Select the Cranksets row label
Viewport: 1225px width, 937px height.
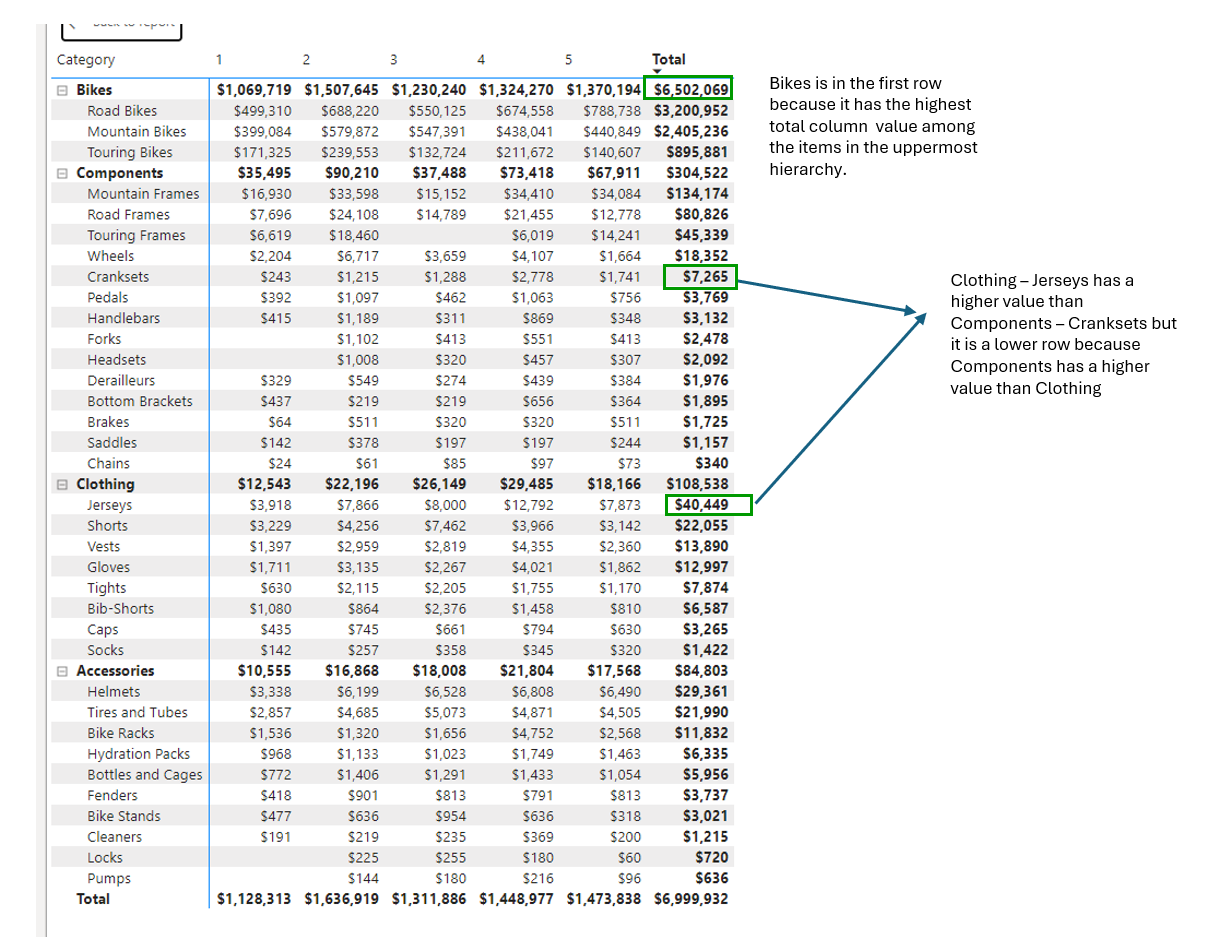[118, 277]
